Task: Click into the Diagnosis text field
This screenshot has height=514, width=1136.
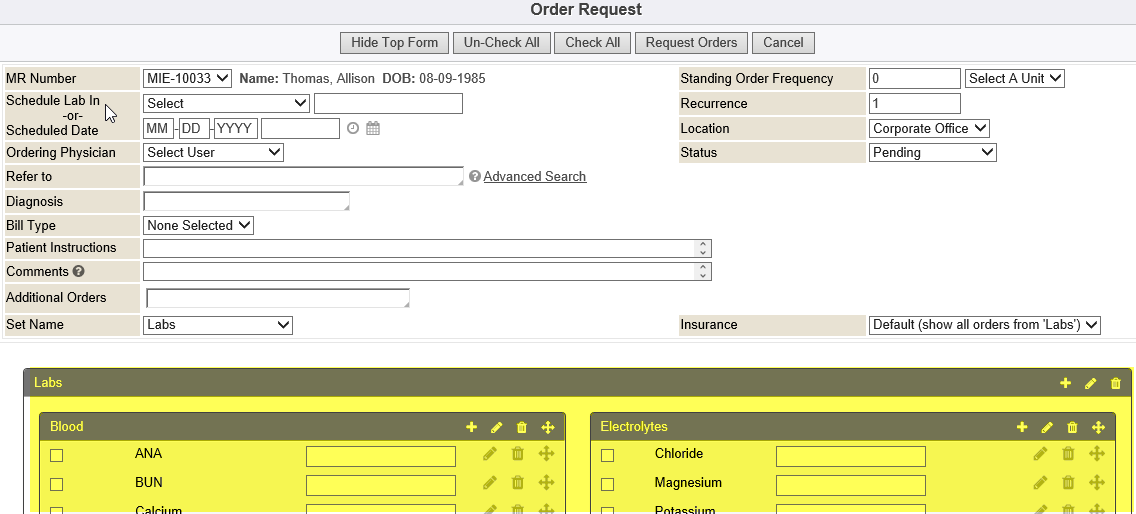Action: click(246, 201)
